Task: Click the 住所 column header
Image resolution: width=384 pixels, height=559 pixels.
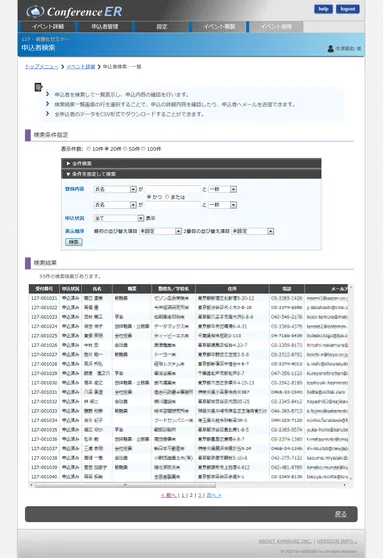Action: 232,289
